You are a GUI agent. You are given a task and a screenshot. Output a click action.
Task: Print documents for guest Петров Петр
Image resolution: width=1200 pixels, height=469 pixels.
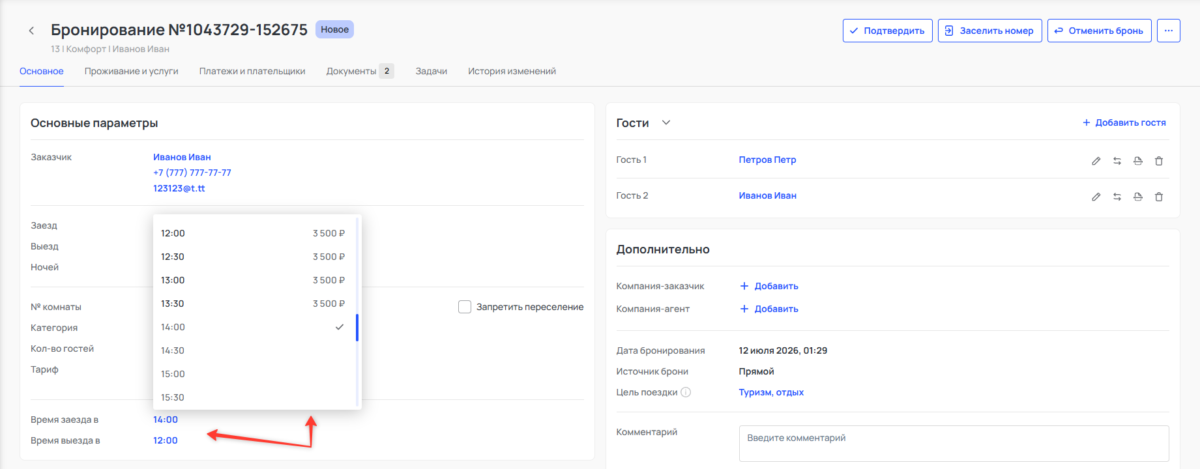click(1138, 160)
